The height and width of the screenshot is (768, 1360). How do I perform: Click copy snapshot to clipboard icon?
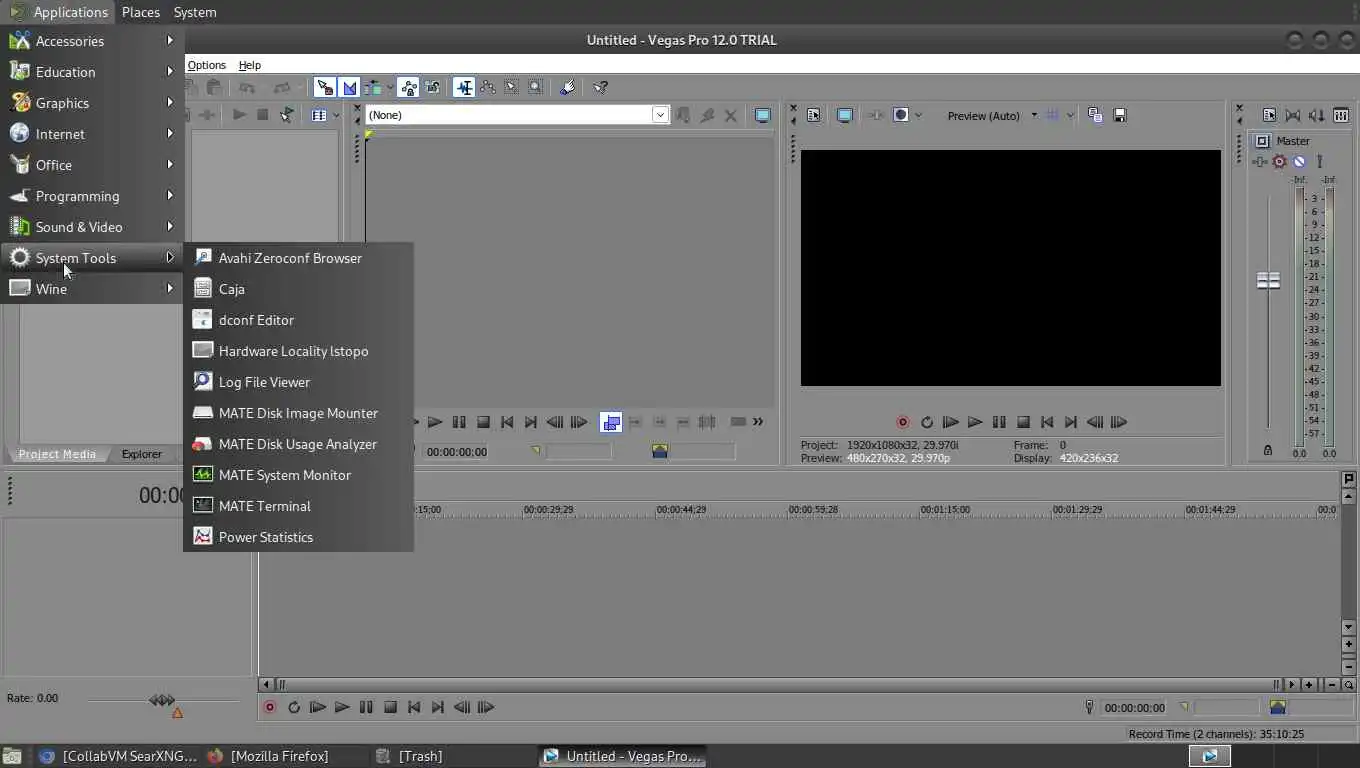(1095, 115)
